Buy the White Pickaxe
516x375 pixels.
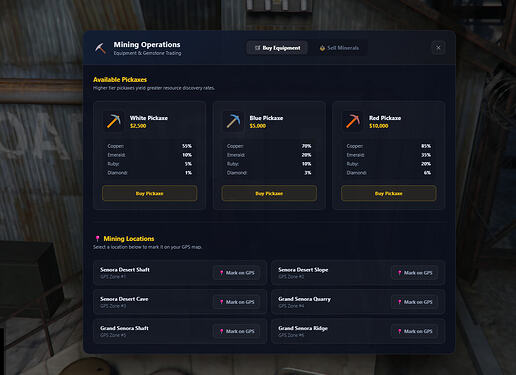[150, 193]
